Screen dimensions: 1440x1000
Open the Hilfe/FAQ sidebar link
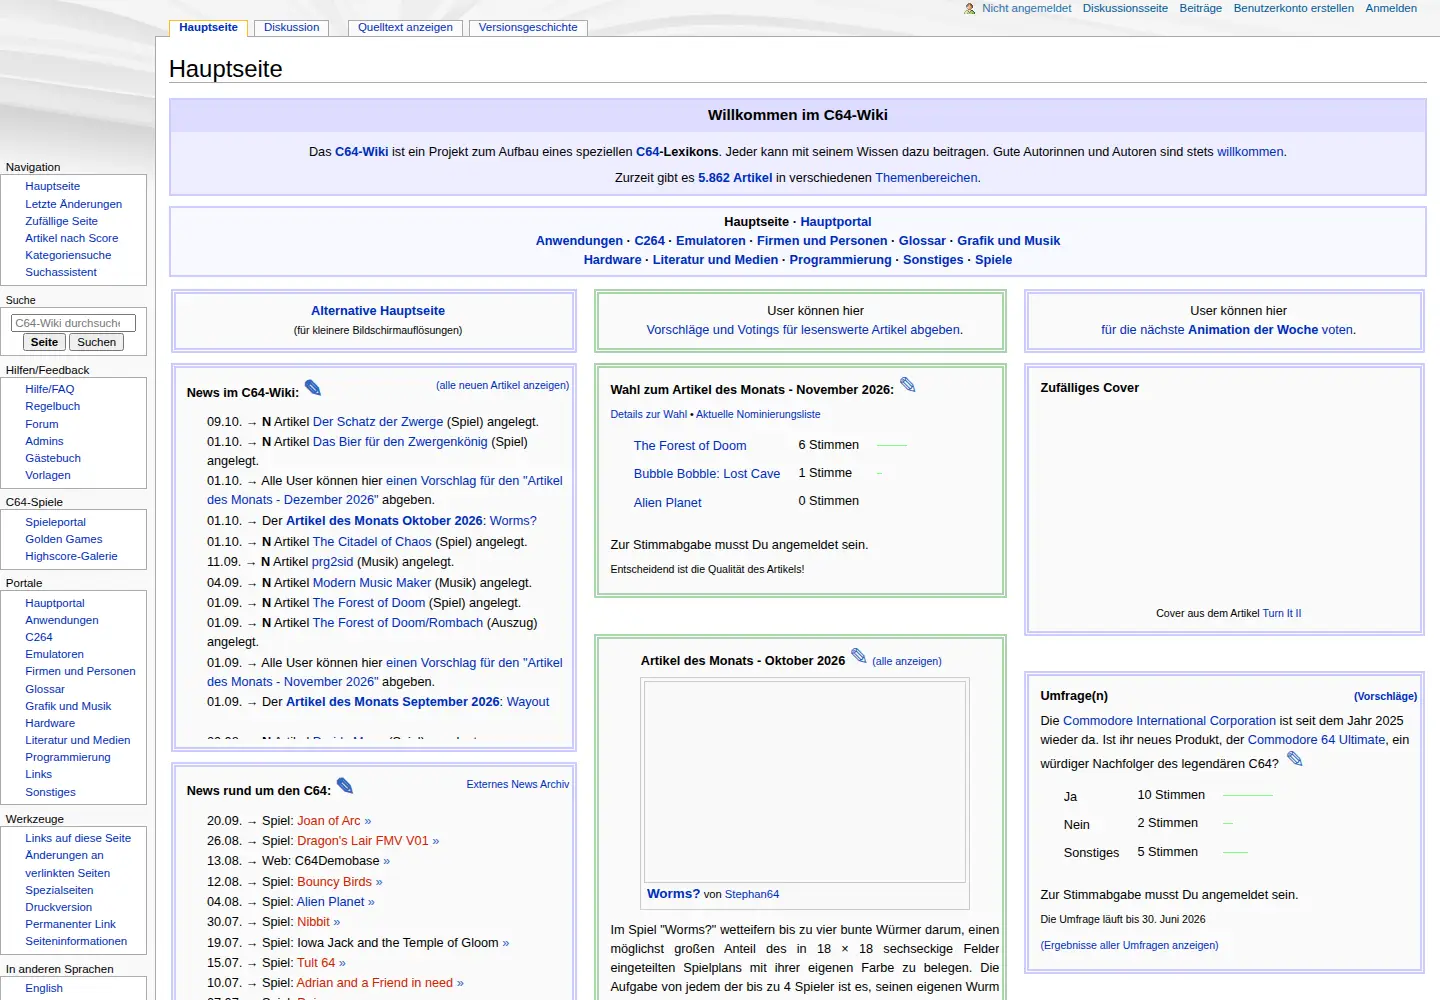(49, 389)
